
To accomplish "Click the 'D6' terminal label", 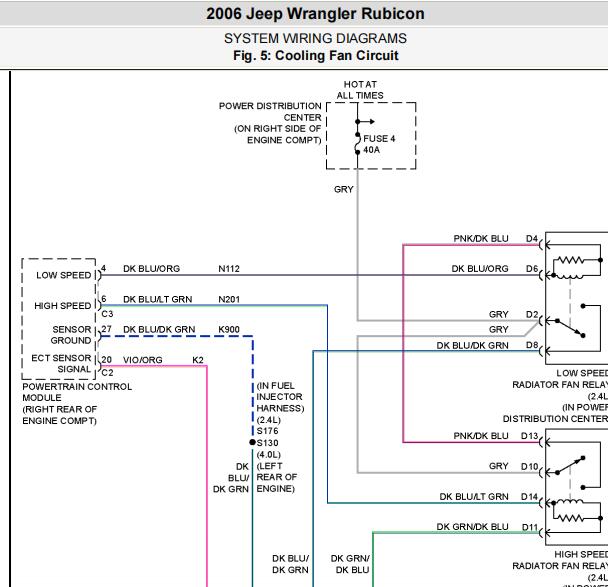I will (x=532, y=269).
